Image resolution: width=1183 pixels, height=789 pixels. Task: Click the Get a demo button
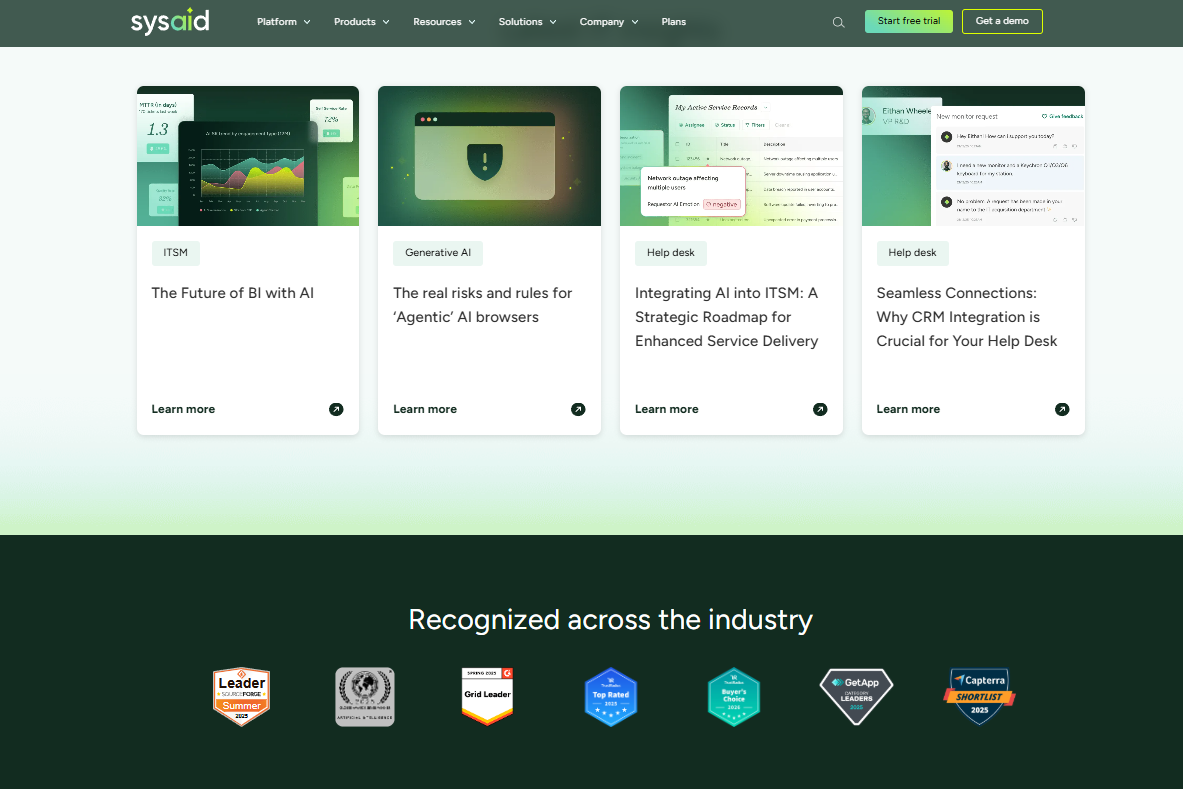(x=1002, y=20)
